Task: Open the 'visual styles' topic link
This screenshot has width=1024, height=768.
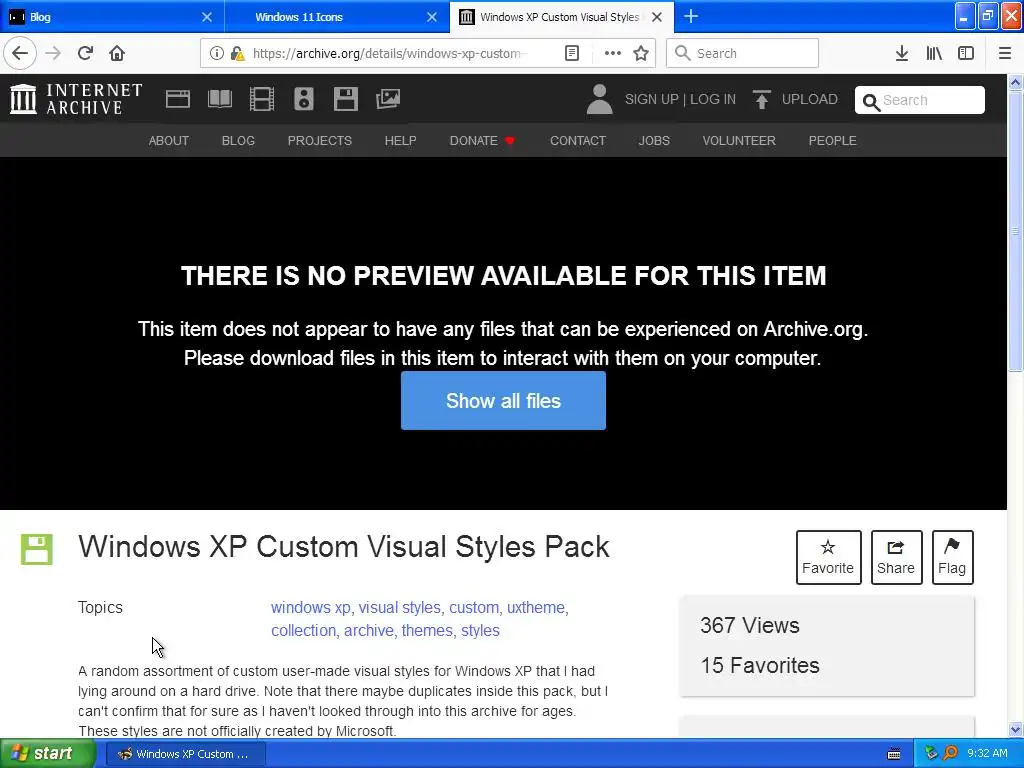Action: 400,607
